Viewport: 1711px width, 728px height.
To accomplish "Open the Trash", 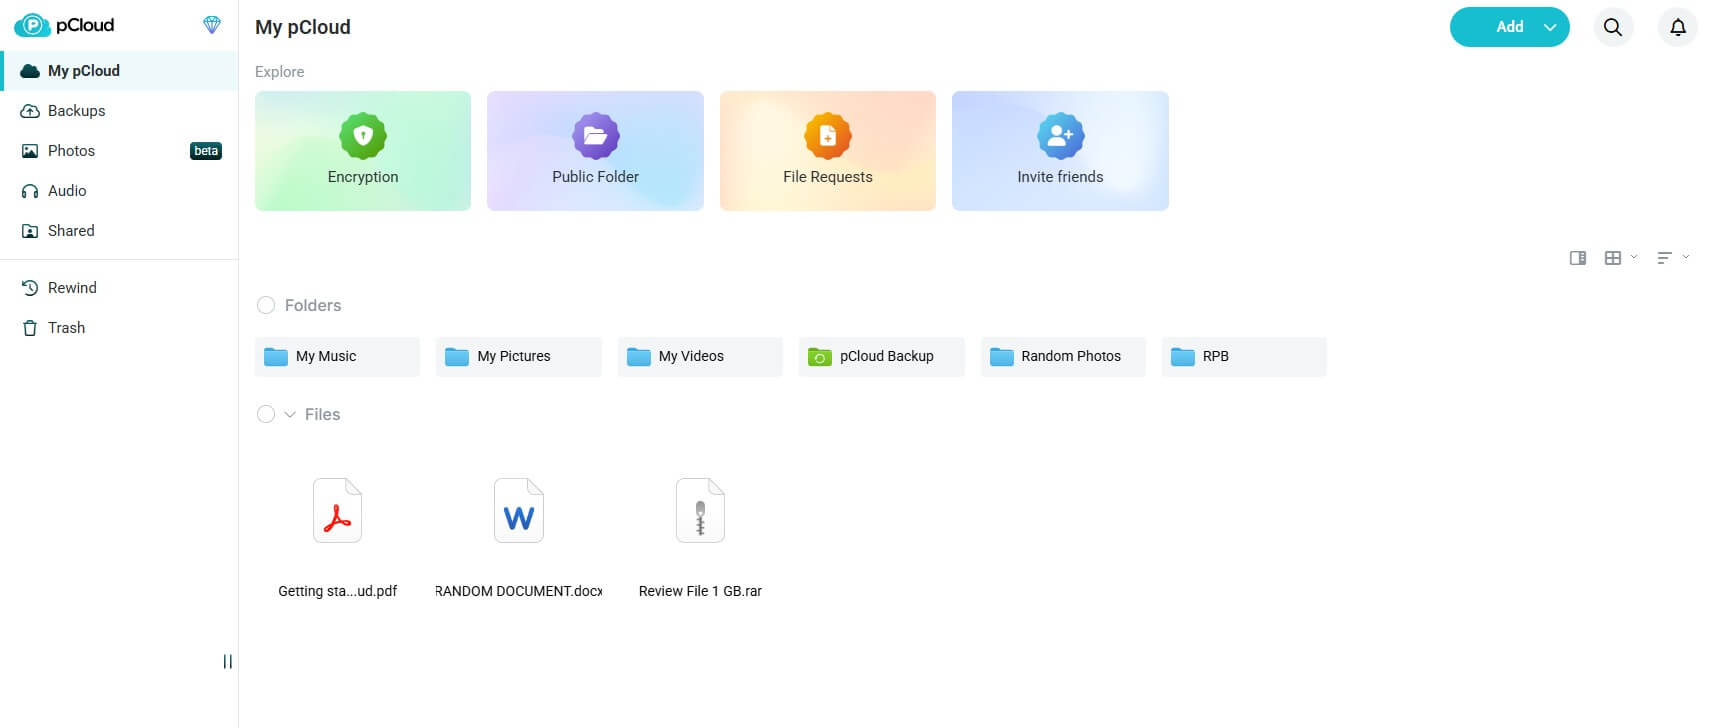I will (x=119, y=328).
